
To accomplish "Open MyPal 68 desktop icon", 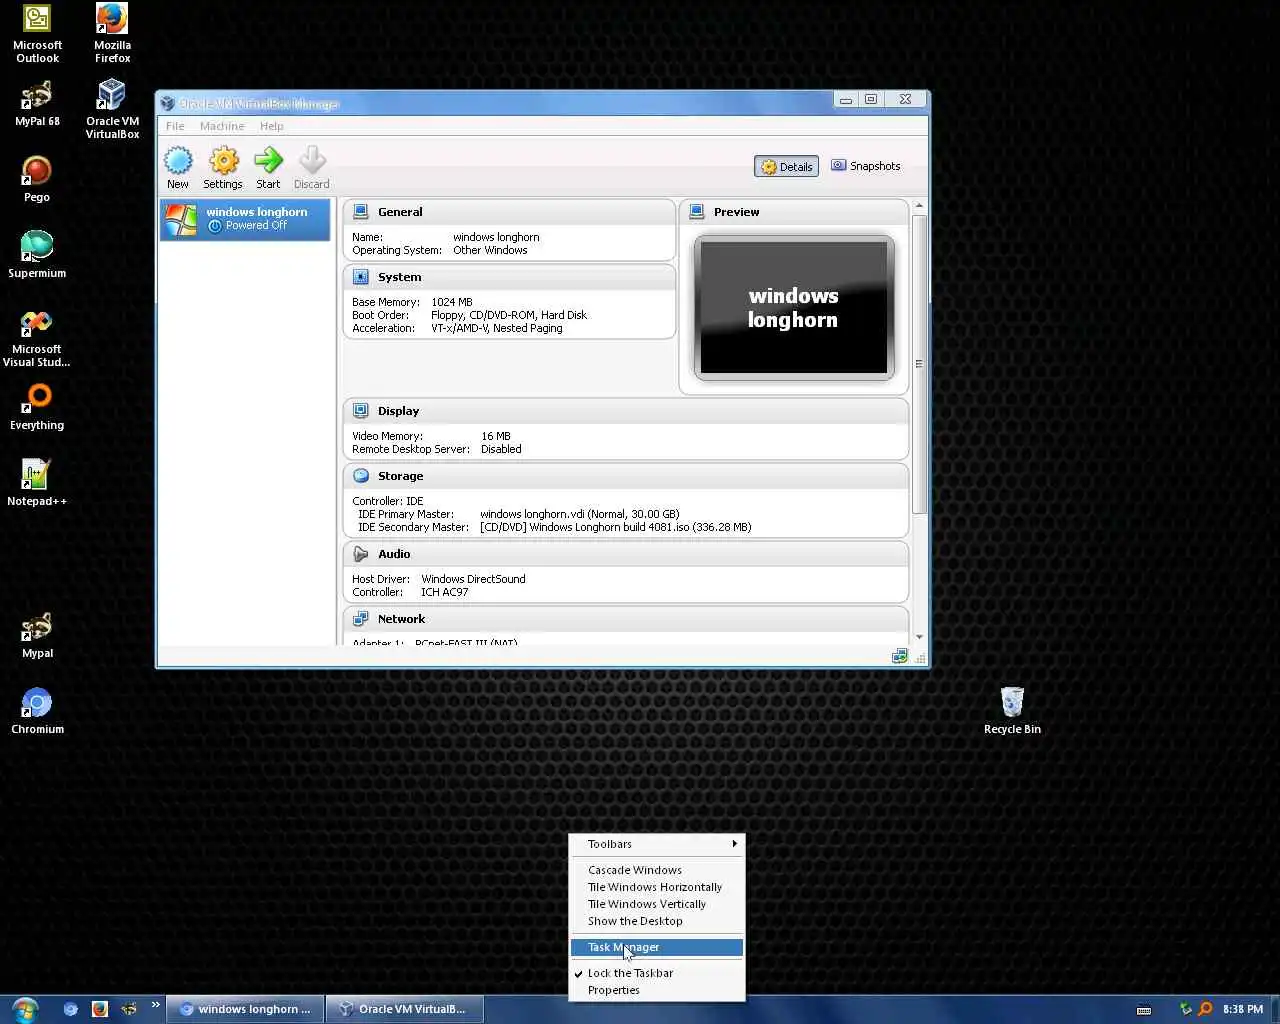I will pyautogui.click(x=37, y=103).
